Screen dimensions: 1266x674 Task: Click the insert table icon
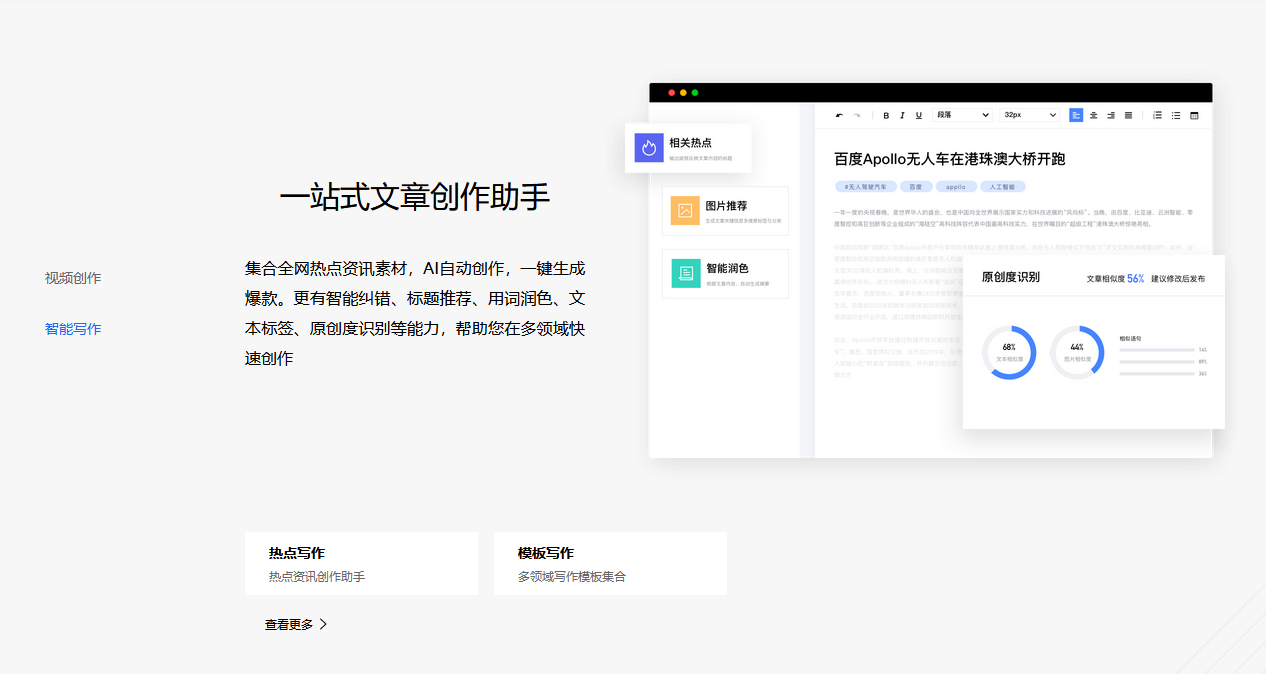pyautogui.click(x=1194, y=114)
